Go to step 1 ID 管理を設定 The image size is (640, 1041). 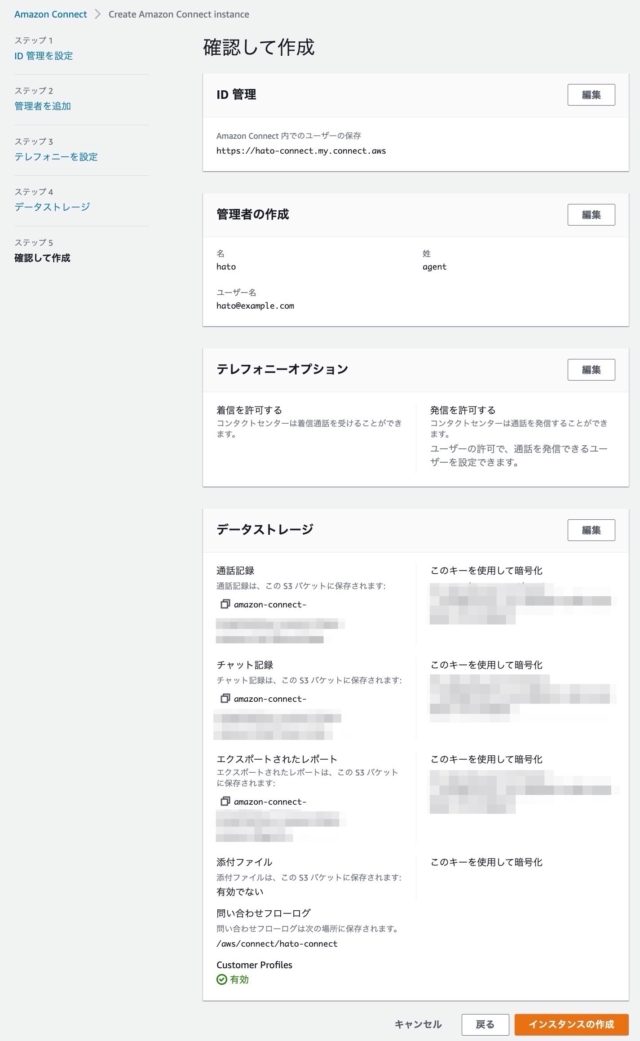click(x=44, y=56)
